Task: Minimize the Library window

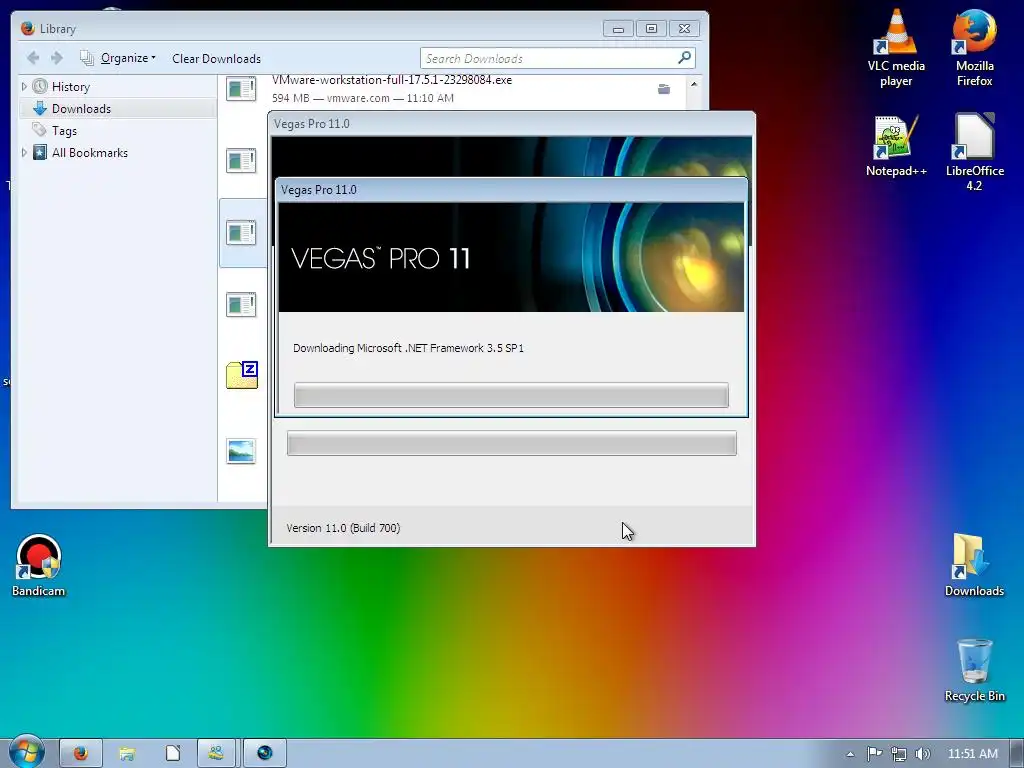Action: tap(618, 29)
